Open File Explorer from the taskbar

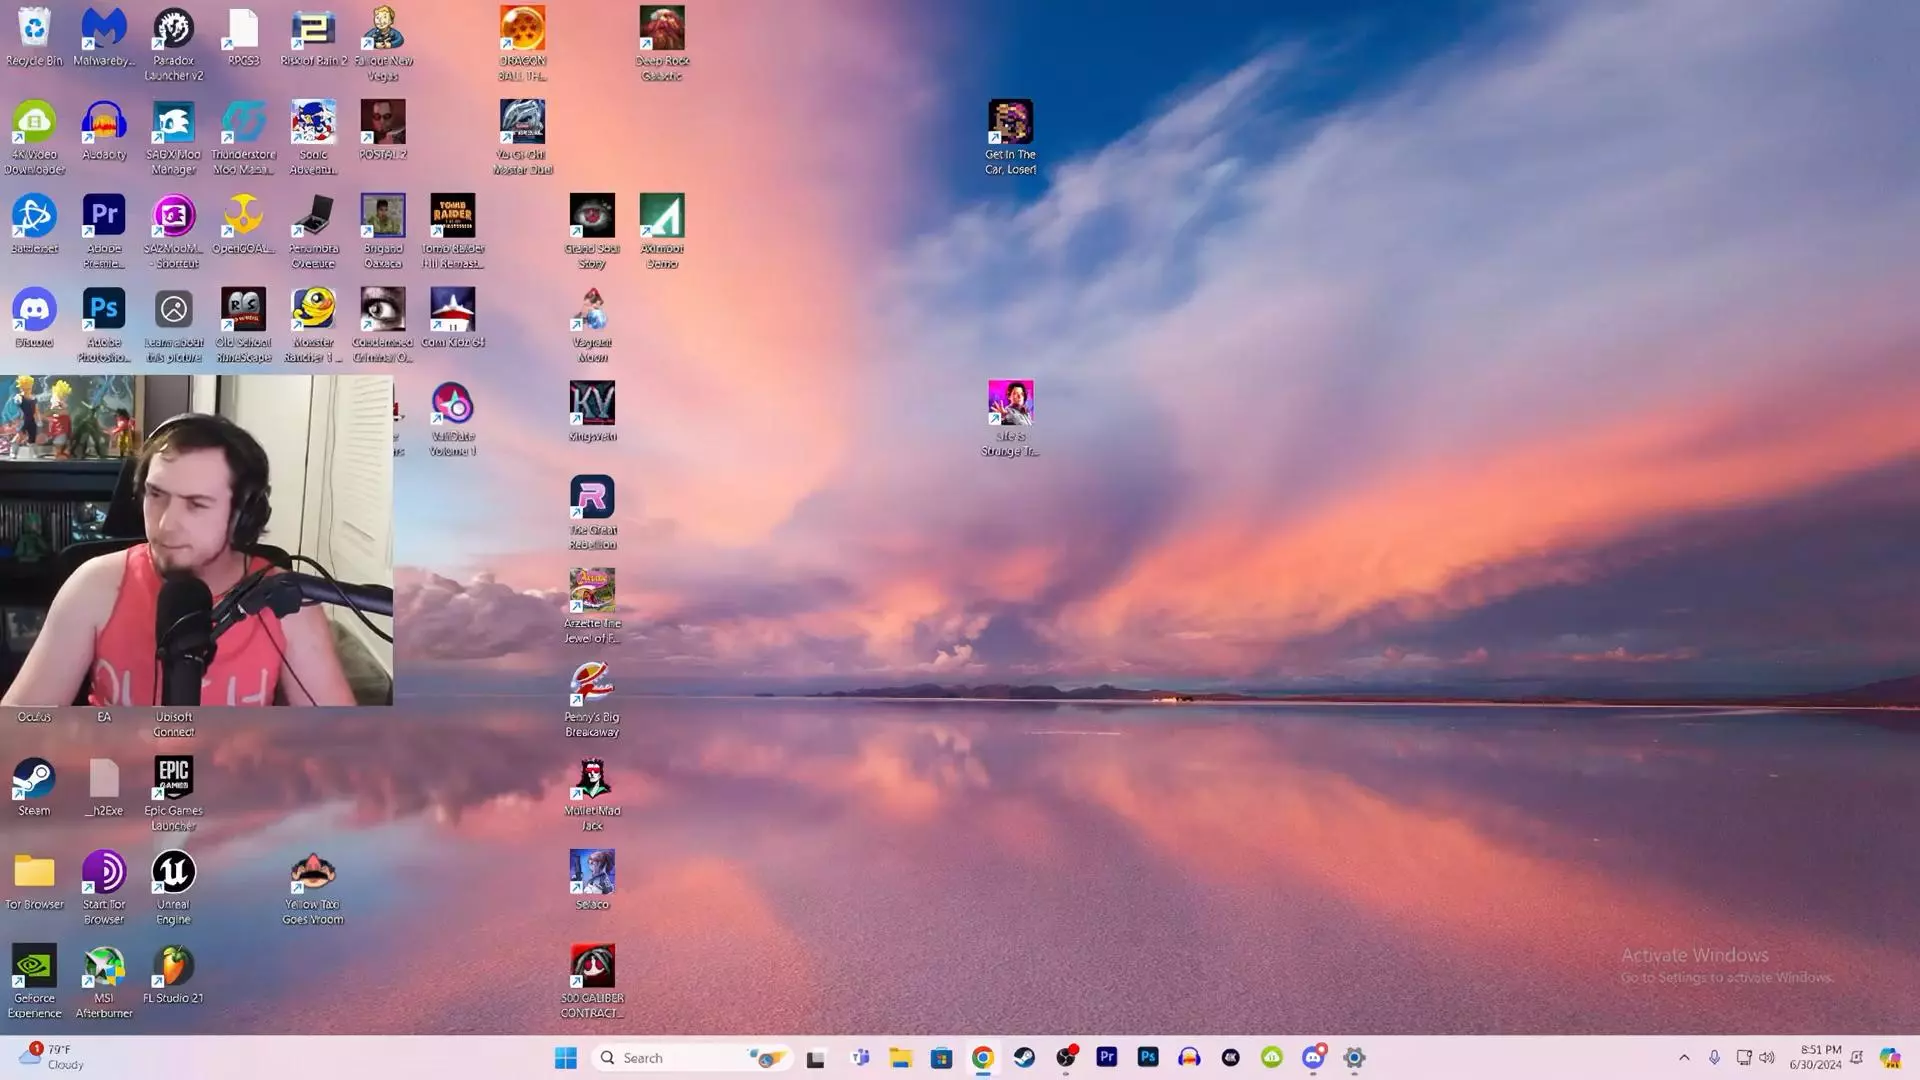click(900, 1058)
